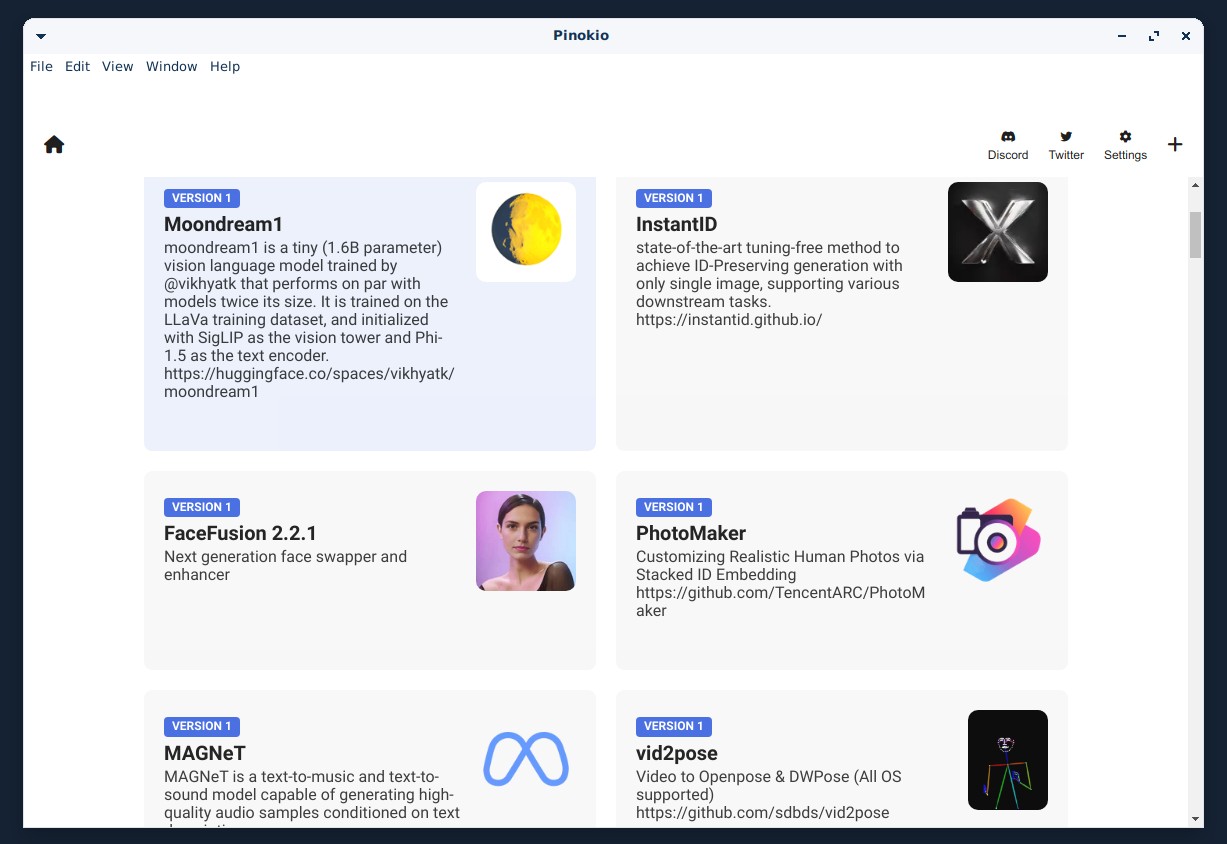
Task: Click the github.com/sdbds/vid2pose URL text
Action: pos(762,813)
